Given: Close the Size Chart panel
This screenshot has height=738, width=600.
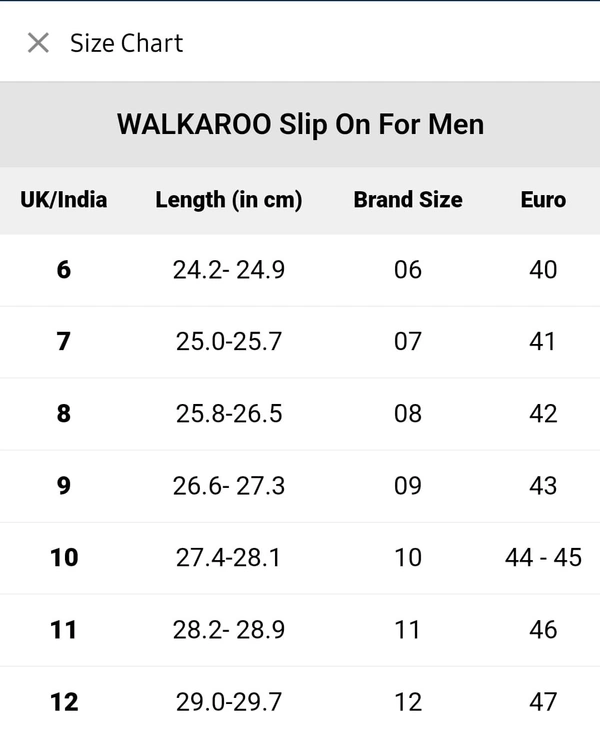Looking at the screenshot, I should pos(38,43).
